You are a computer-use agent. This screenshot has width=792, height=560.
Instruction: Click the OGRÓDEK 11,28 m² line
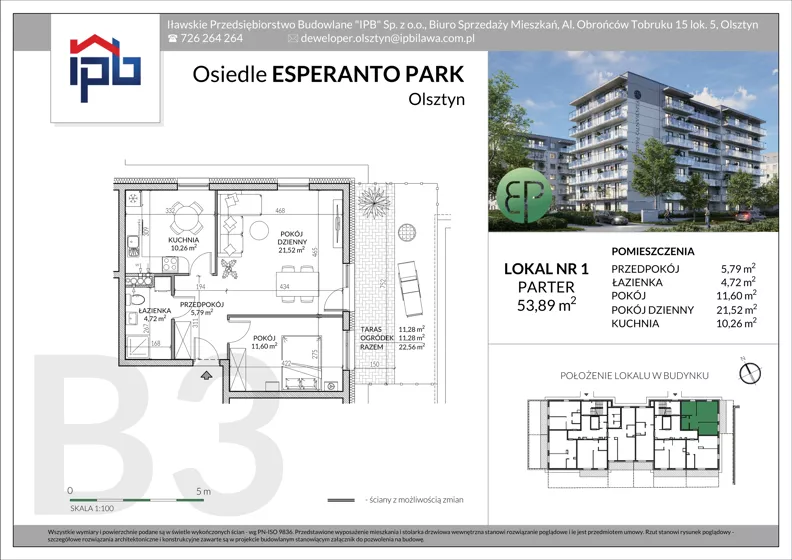pos(392,338)
